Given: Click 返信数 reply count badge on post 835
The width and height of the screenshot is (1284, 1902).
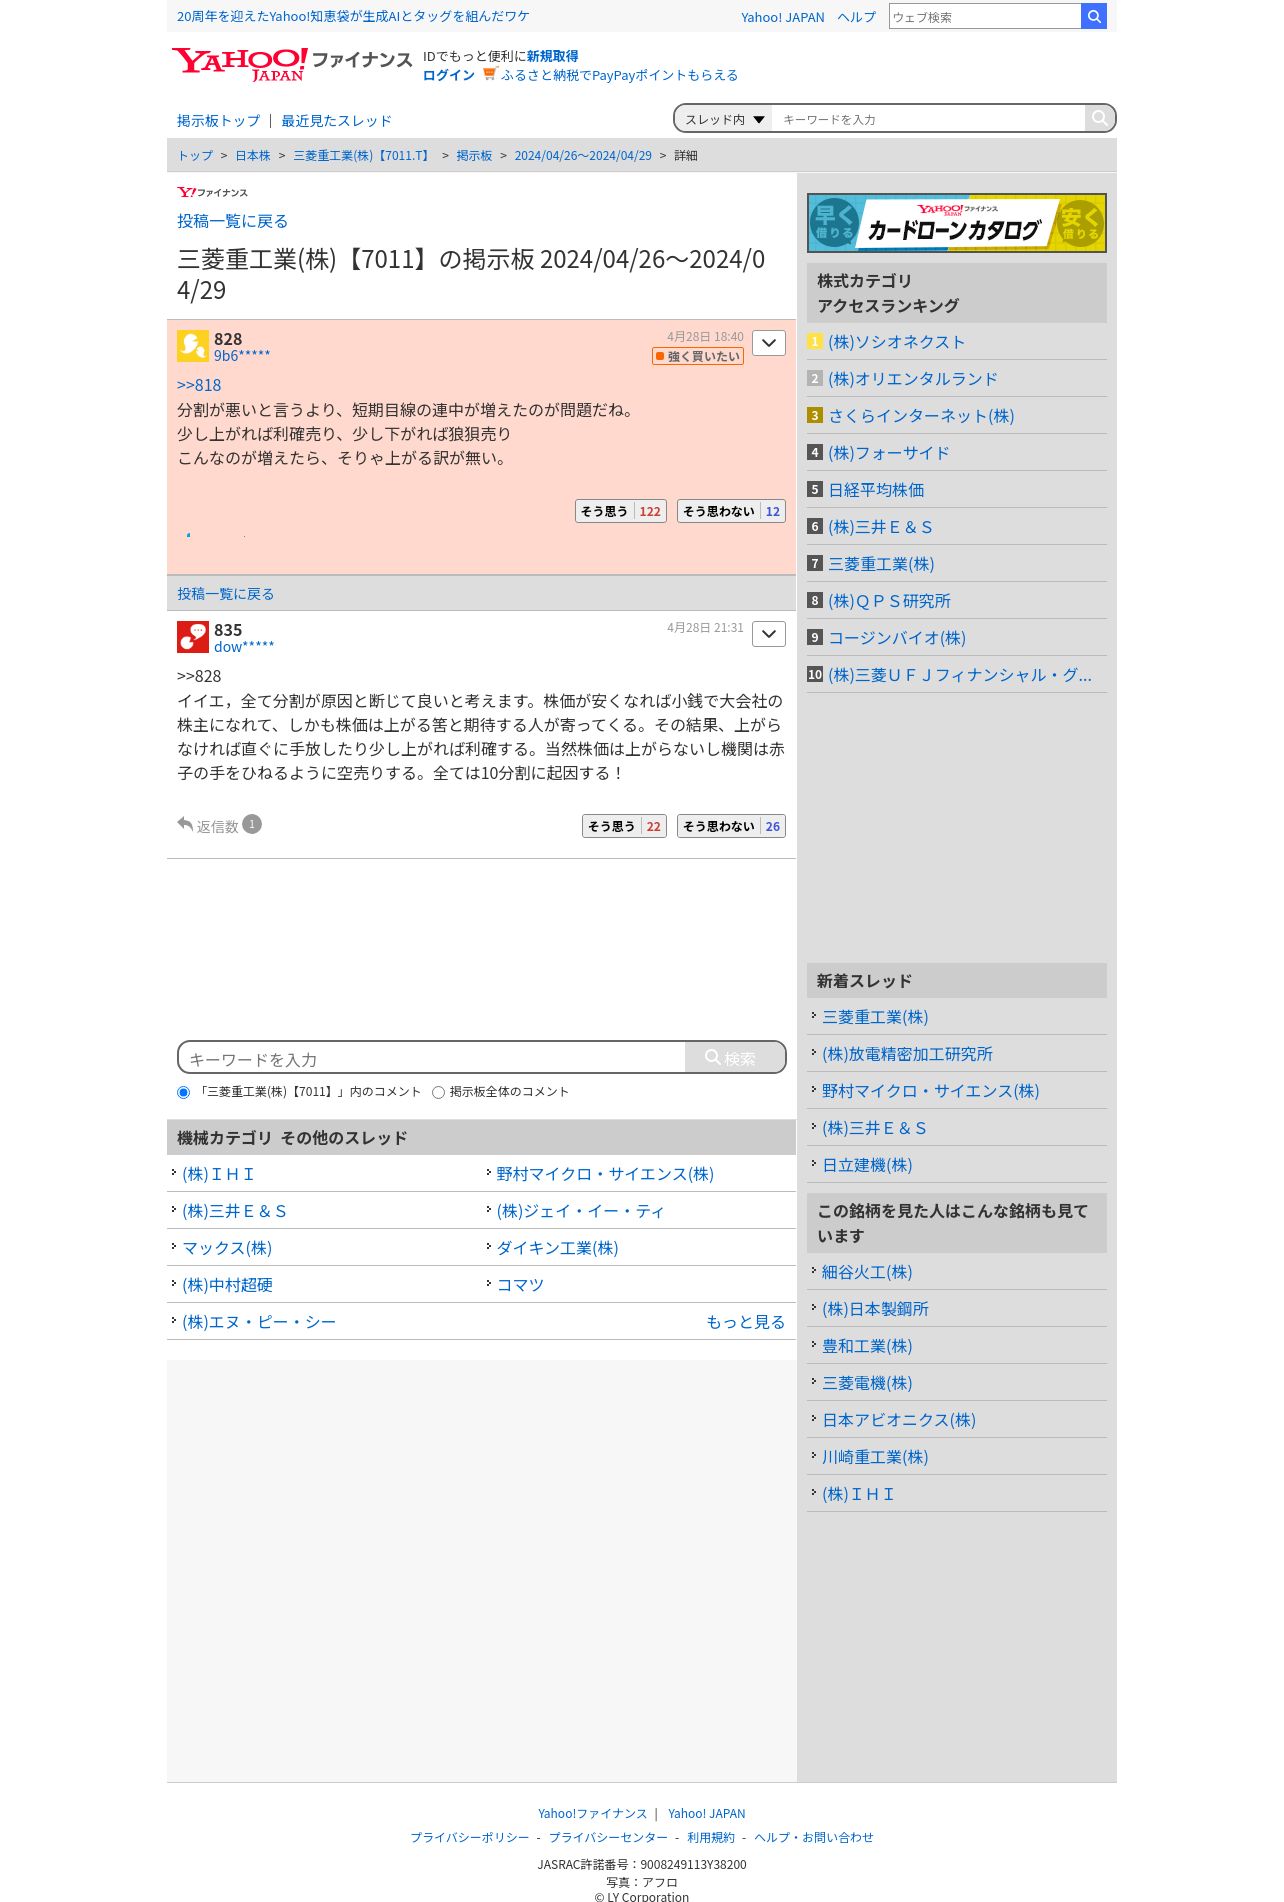Looking at the screenshot, I should 252,824.
